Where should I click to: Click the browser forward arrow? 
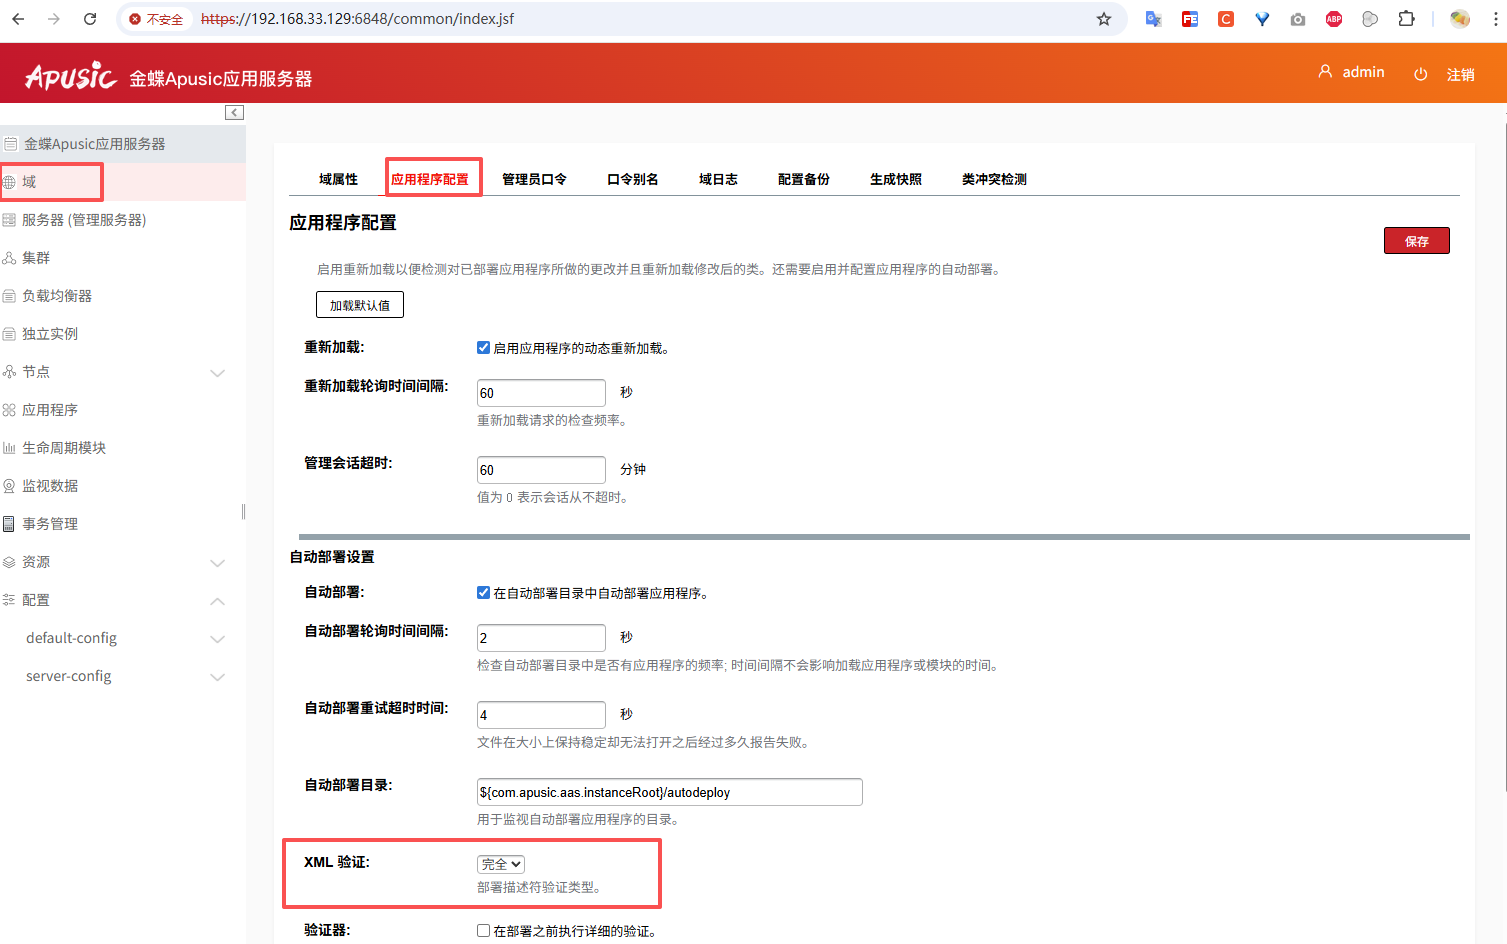(54, 19)
